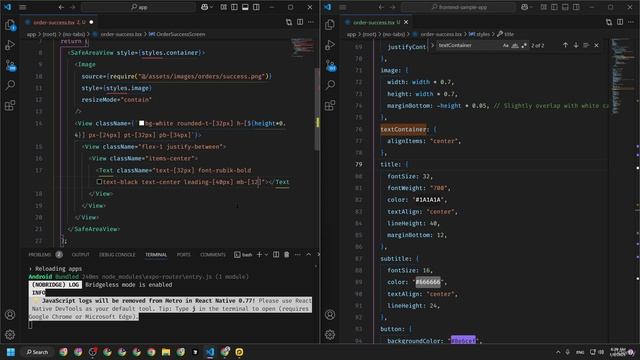Open Windows Start menu
The height and width of the screenshot is (360, 640).
tap(11, 352)
